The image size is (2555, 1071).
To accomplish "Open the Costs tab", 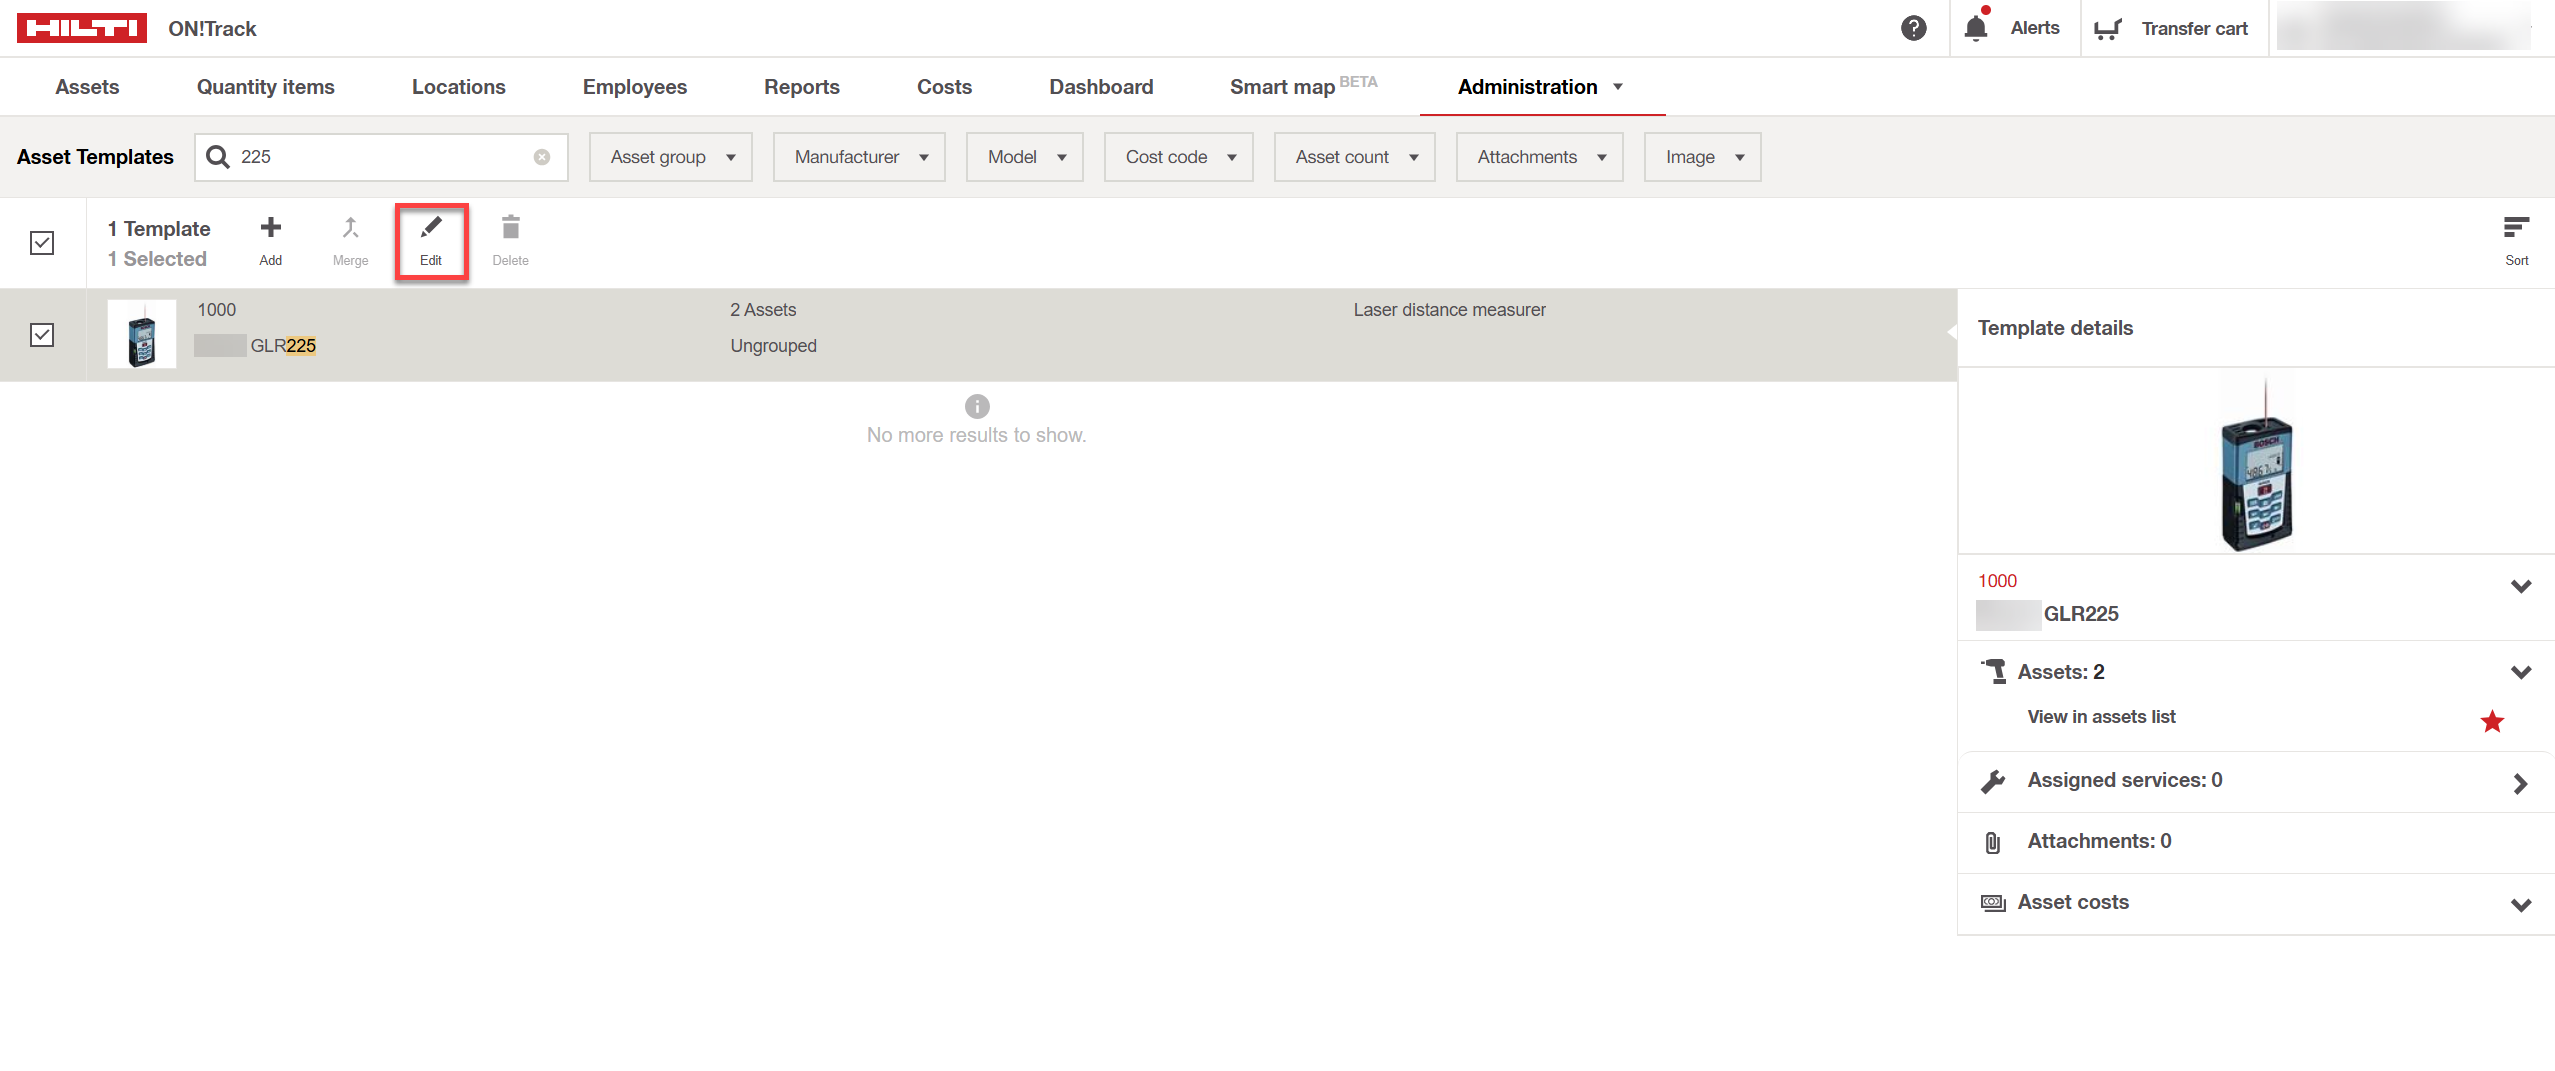I will tap(945, 87).
